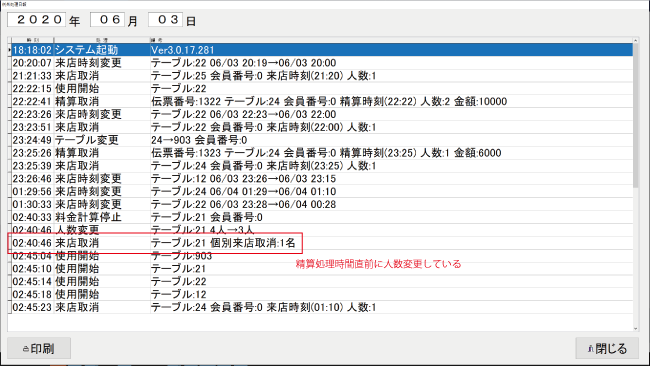Select the 23:23:51 来店取消 row
This screenshot has height=366, width=650.
[322, 127]
